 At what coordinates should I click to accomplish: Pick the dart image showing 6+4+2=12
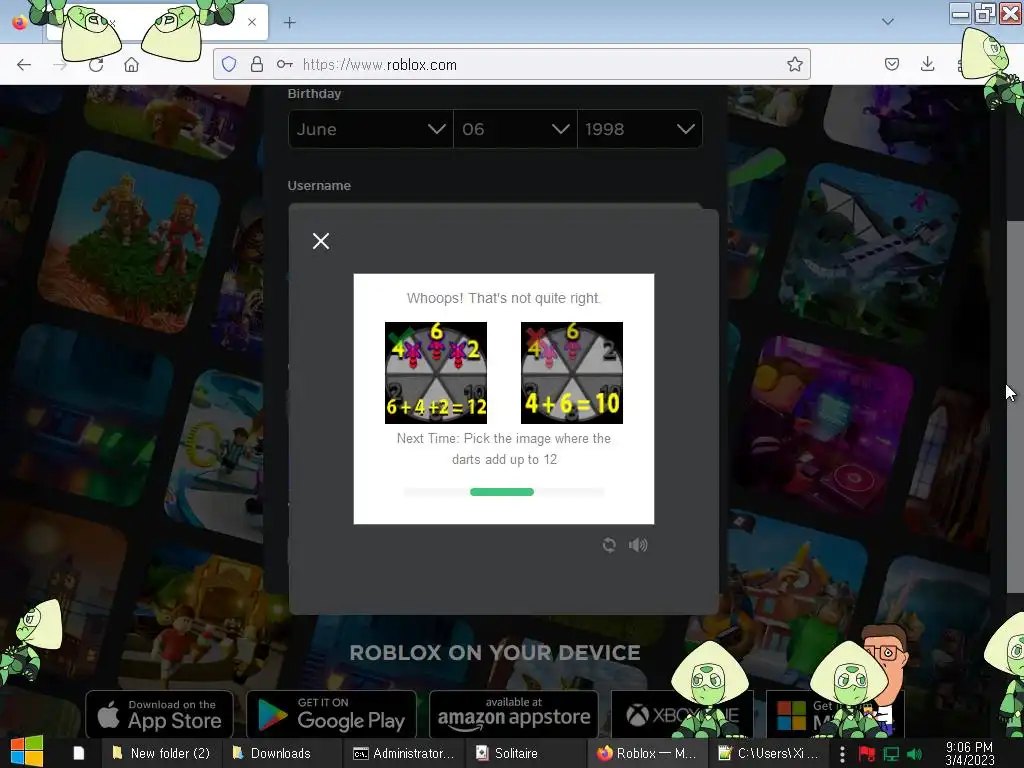click(x=436, y=373)
